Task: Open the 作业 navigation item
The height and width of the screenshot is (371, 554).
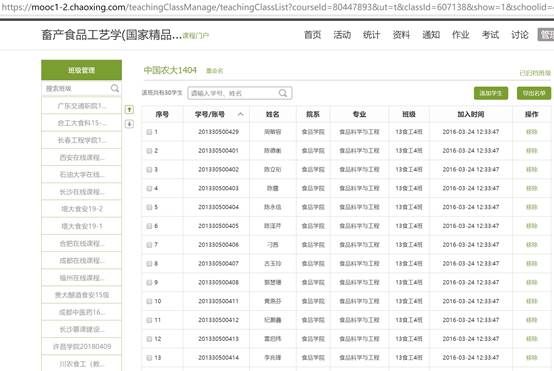Action: 461,35
